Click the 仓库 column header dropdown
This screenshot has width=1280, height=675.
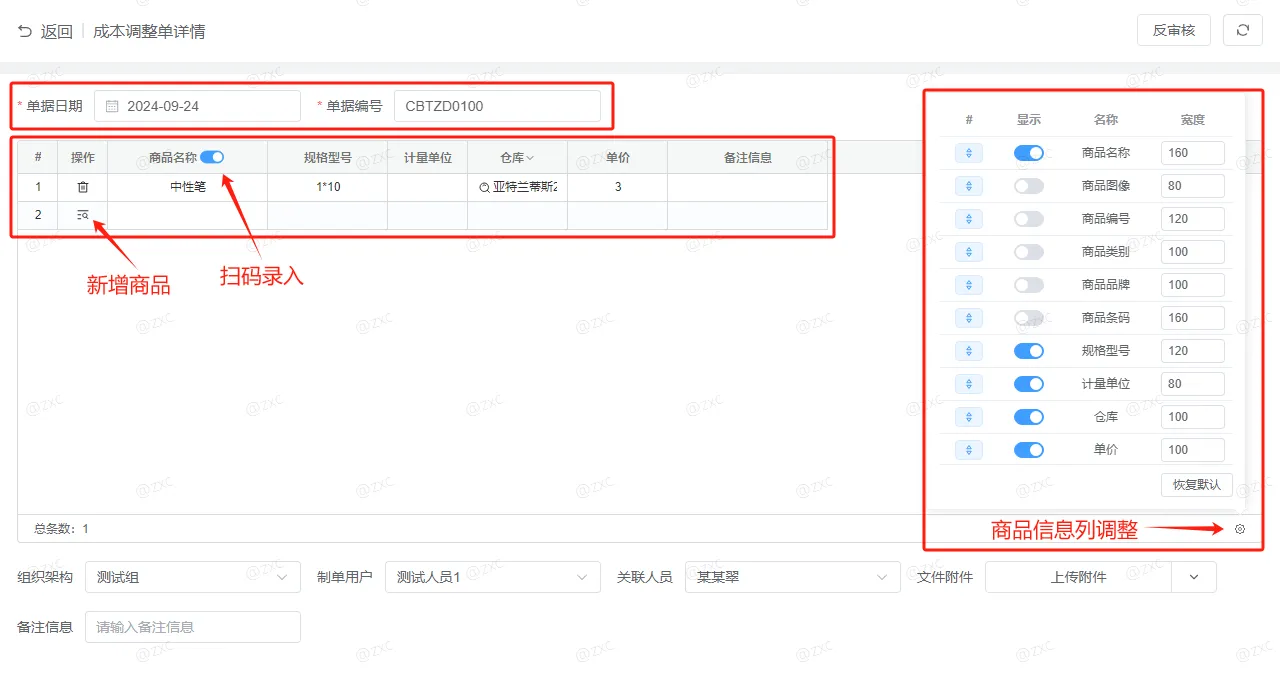[517, 157]
